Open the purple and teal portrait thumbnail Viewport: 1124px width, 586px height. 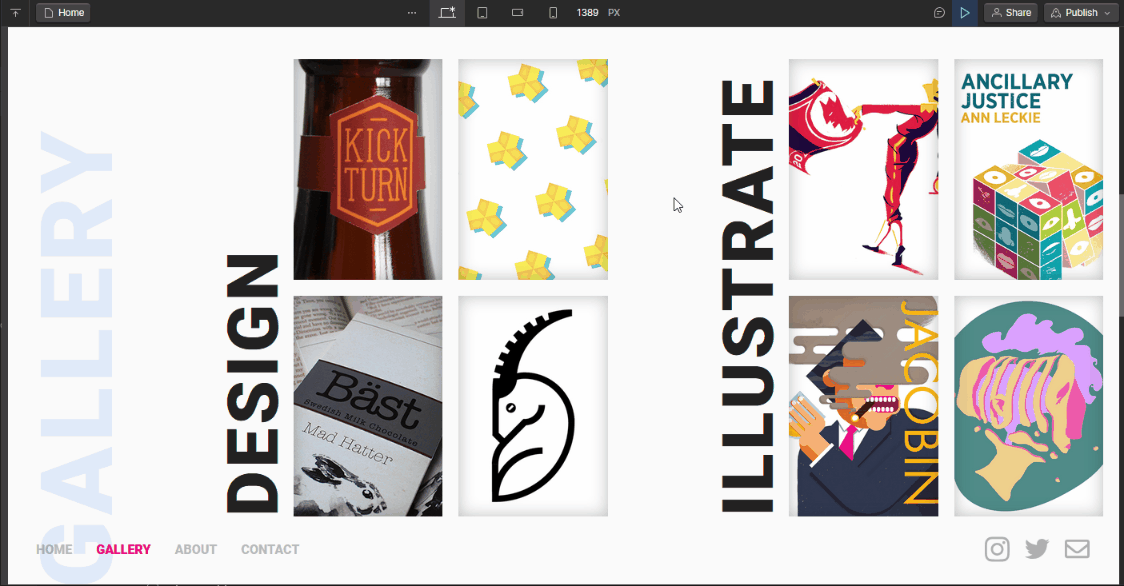tap(1028, 406)
